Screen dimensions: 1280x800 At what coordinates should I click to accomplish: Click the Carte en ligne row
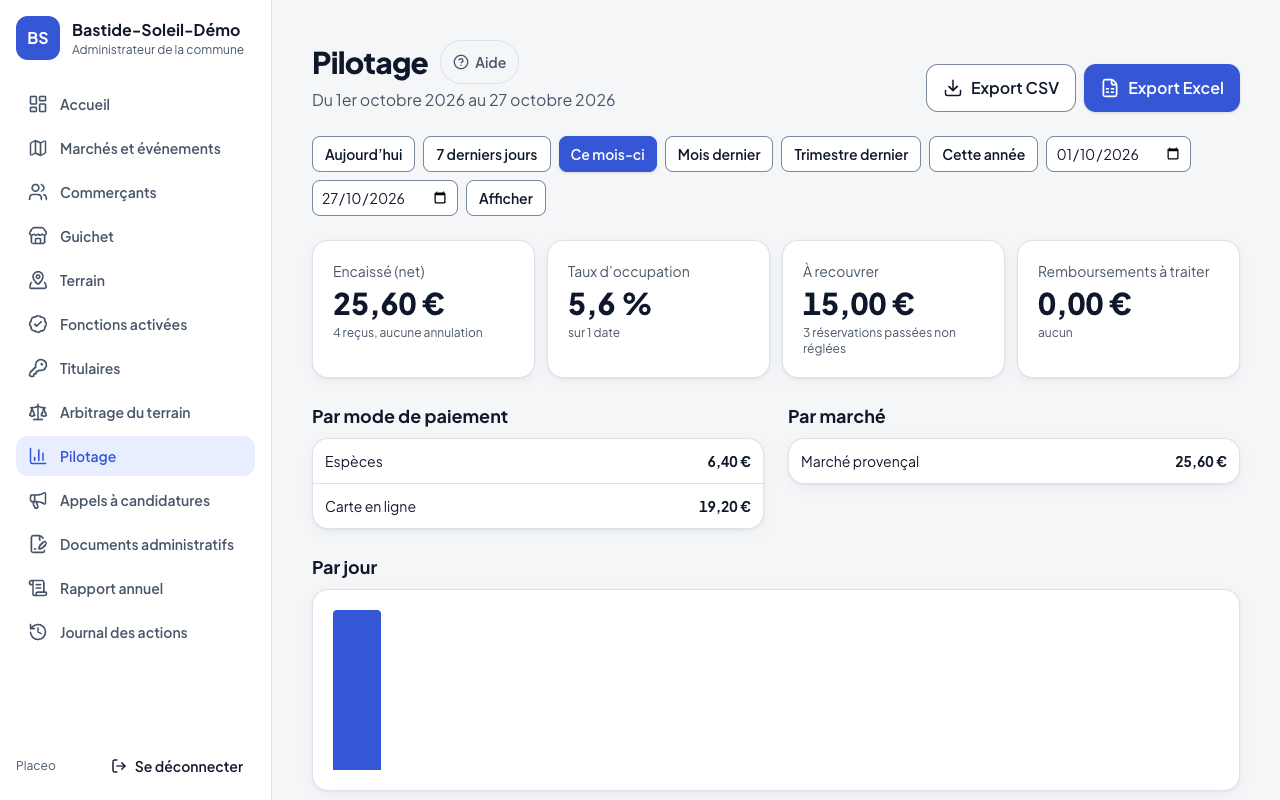(x=538, y=506)
